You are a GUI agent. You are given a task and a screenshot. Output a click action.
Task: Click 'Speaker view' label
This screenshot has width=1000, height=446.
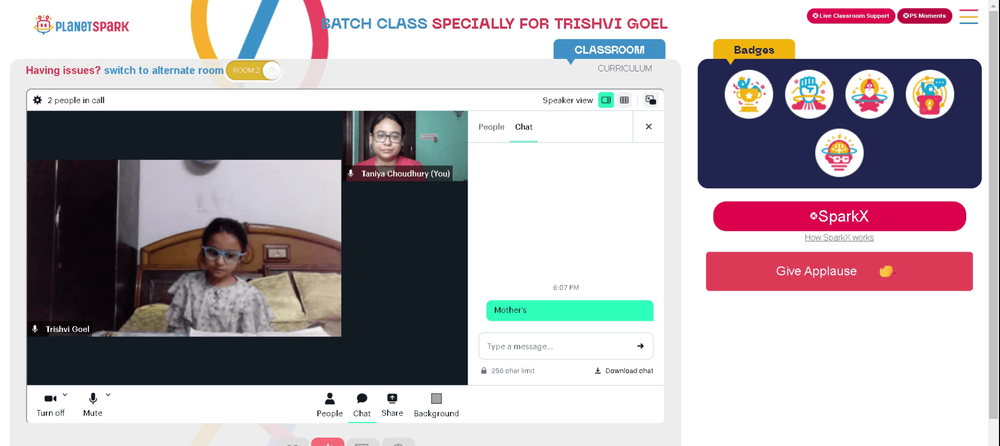coord(568,100)
